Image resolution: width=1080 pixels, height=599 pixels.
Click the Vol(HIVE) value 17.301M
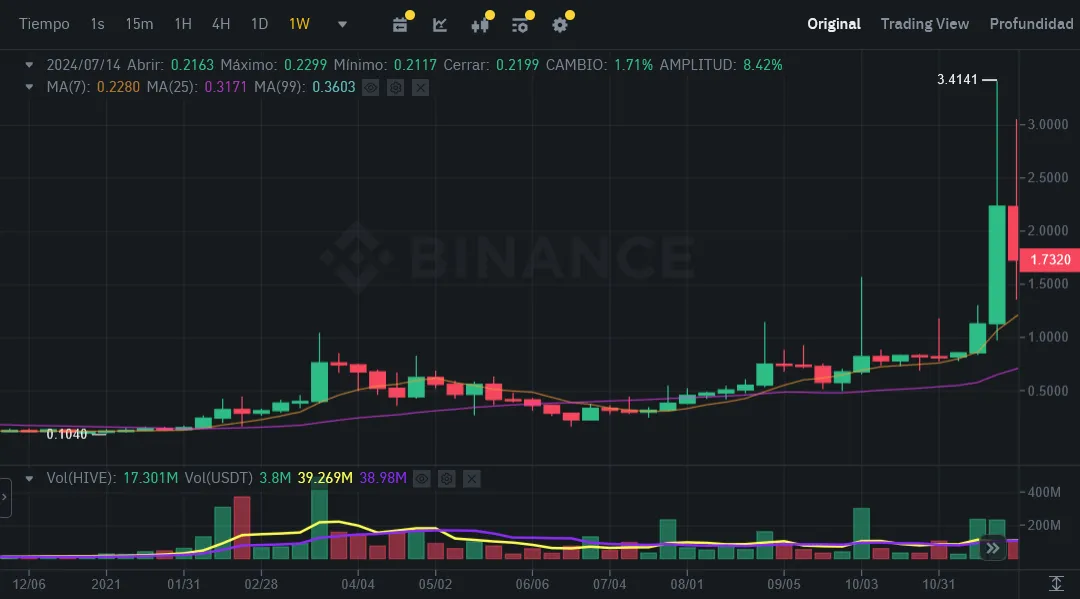[x=150, y=478]
